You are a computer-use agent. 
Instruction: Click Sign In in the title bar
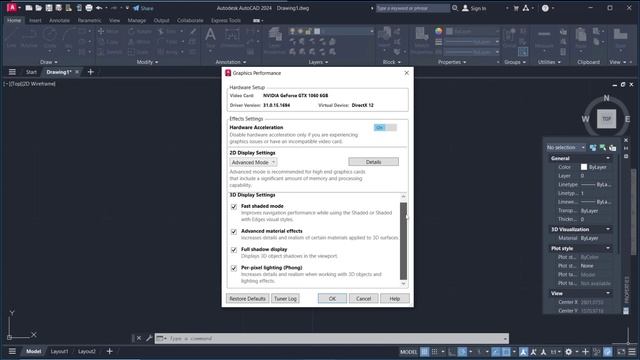tap(474, 8)
